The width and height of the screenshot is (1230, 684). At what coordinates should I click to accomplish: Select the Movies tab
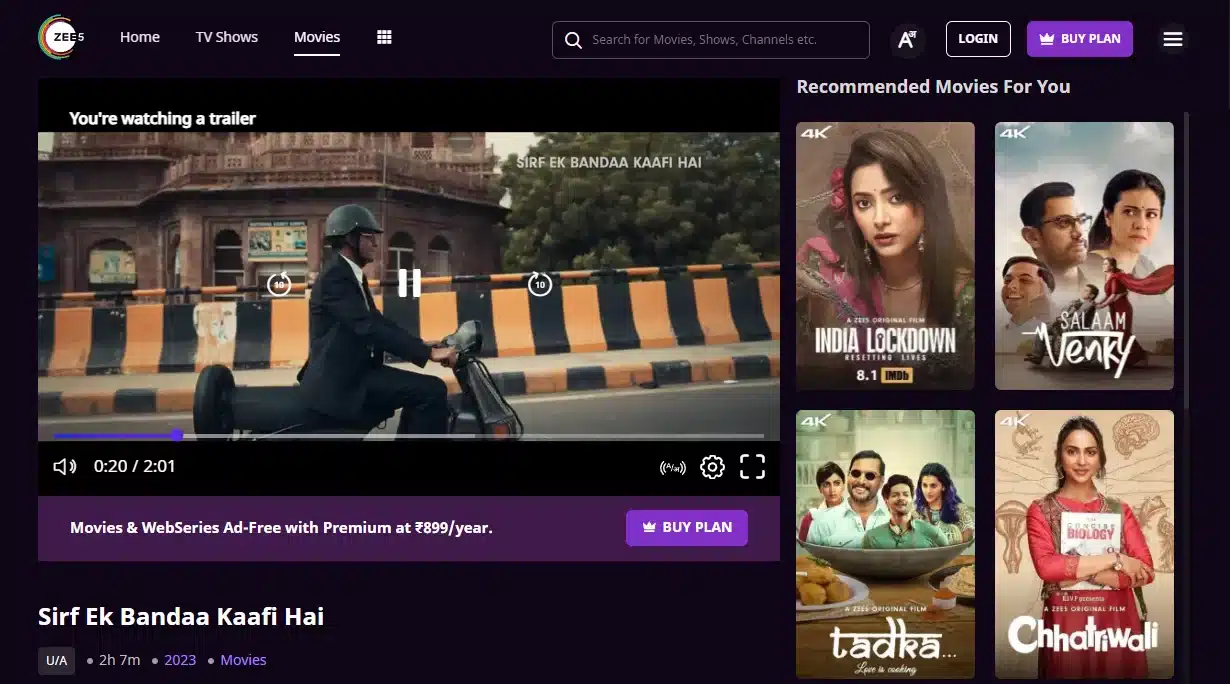(x=317, y=38)
